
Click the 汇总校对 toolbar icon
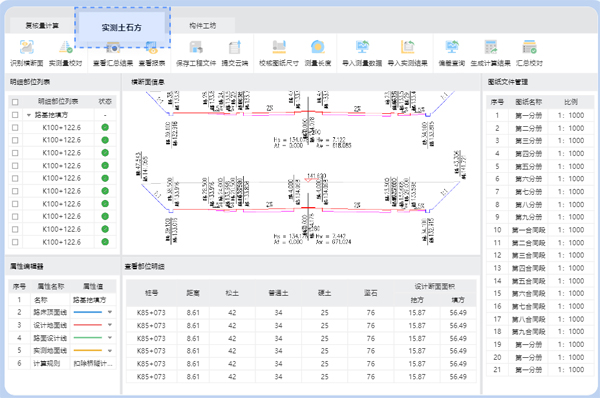530,47
